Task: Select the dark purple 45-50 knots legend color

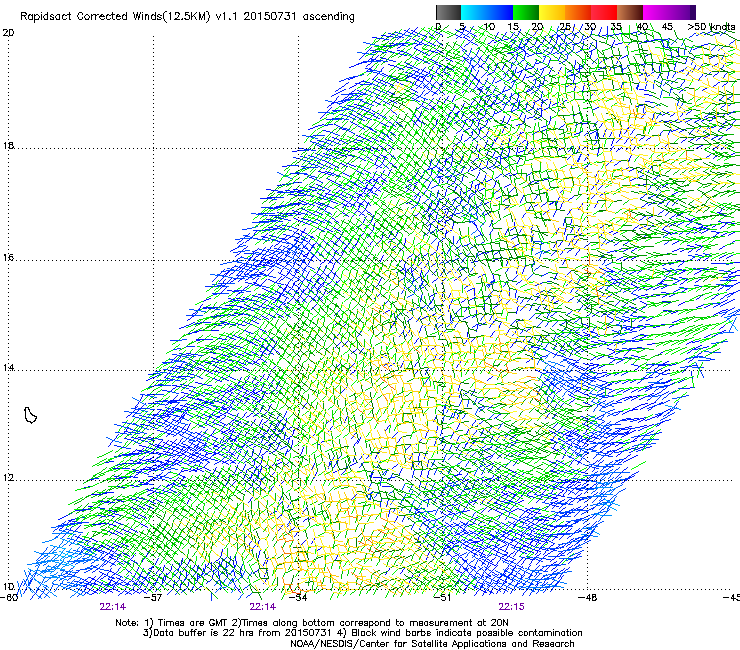Action: 682,12
